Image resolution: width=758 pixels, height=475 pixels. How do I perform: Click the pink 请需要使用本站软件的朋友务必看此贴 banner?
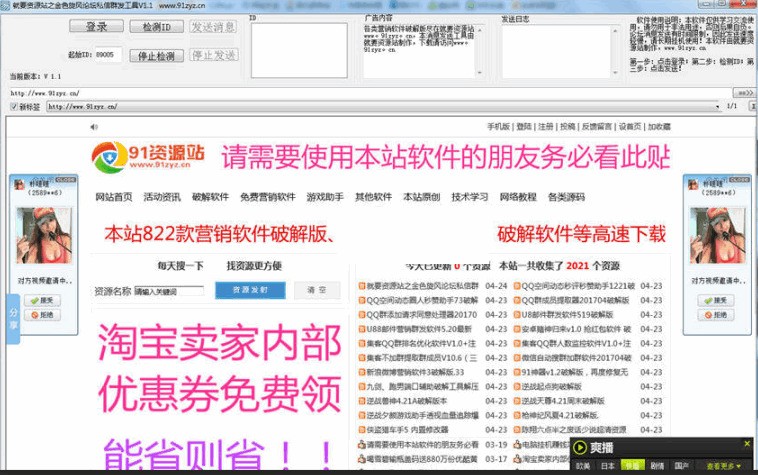445,157
